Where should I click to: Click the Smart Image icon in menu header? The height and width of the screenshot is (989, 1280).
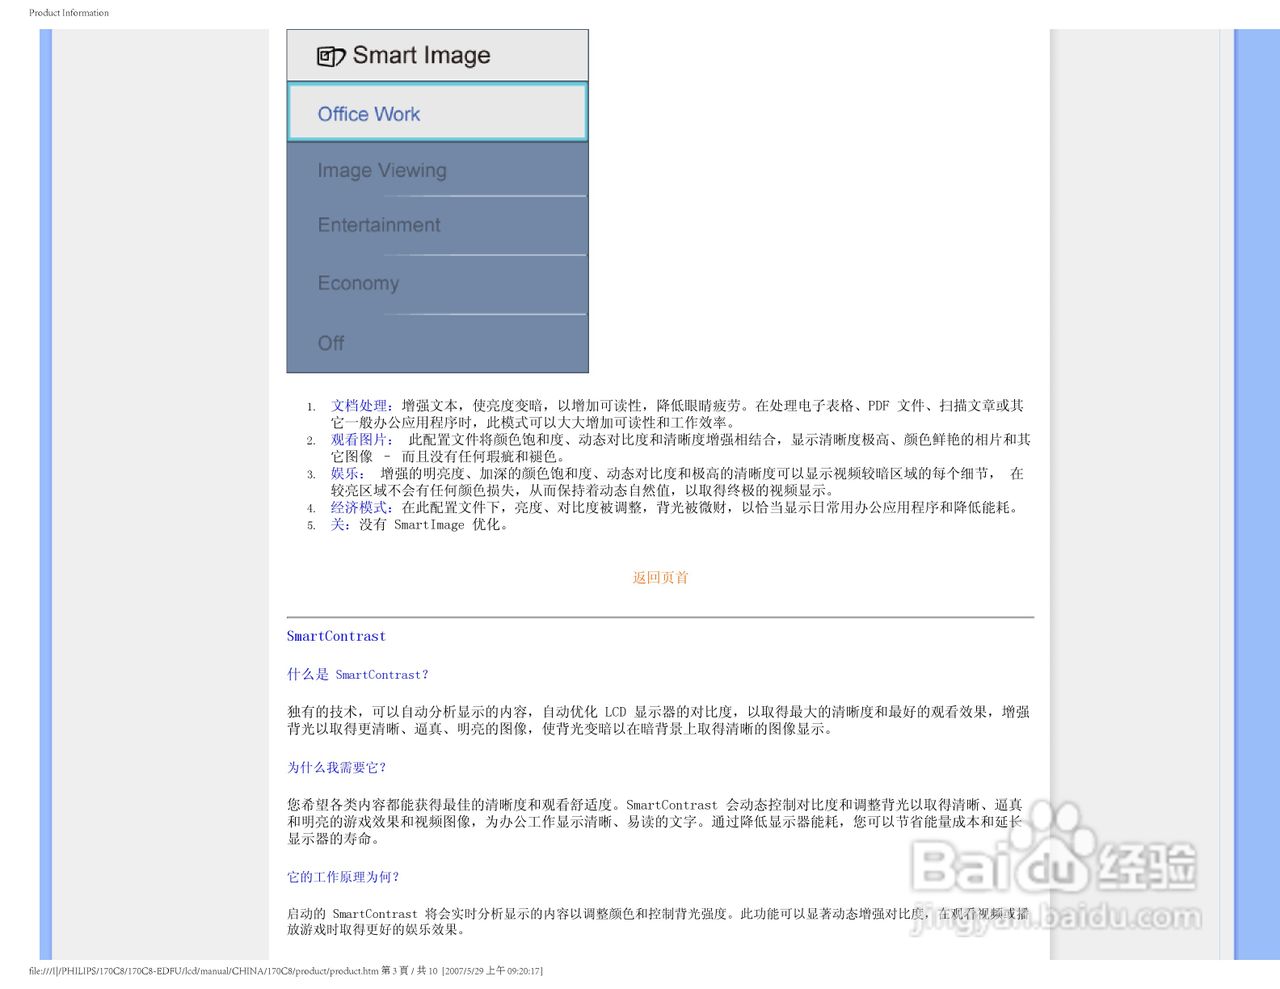pos(331,56)
